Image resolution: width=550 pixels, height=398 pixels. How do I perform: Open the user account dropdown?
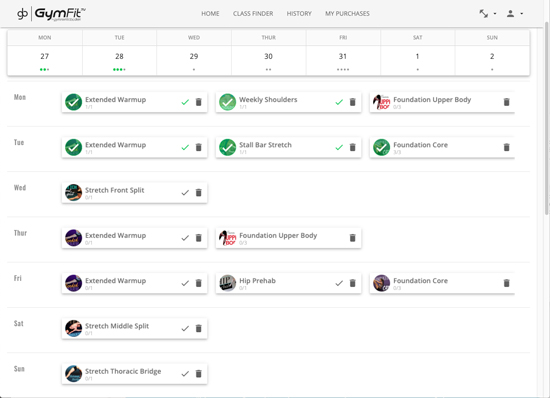(515, 14)
